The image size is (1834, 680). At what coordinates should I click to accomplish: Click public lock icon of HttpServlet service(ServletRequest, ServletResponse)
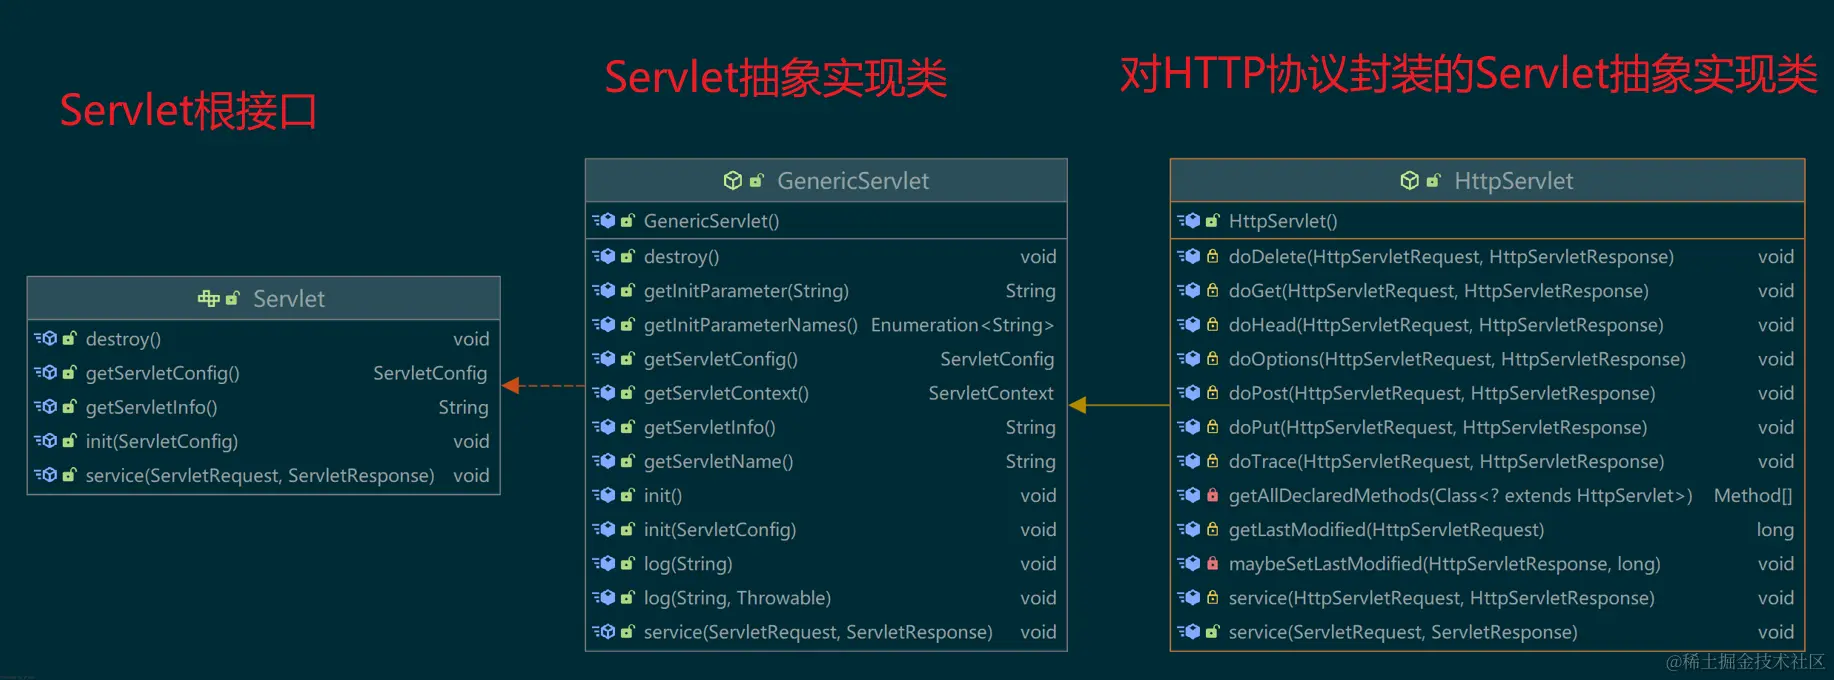click(x=1212, y=632)
